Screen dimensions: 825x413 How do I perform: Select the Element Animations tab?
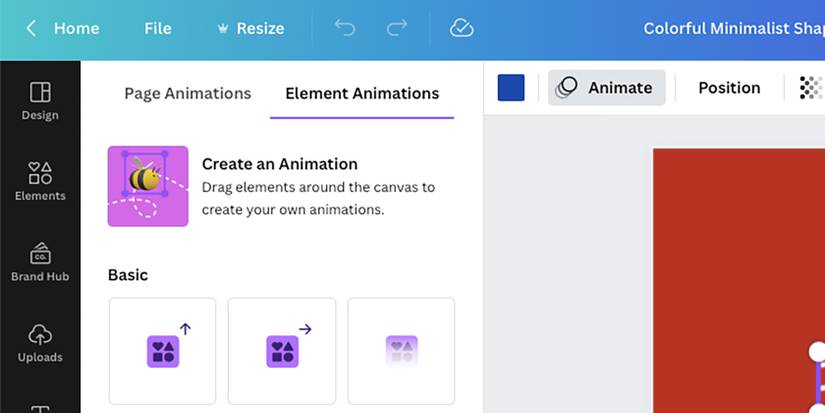point(362,94)
